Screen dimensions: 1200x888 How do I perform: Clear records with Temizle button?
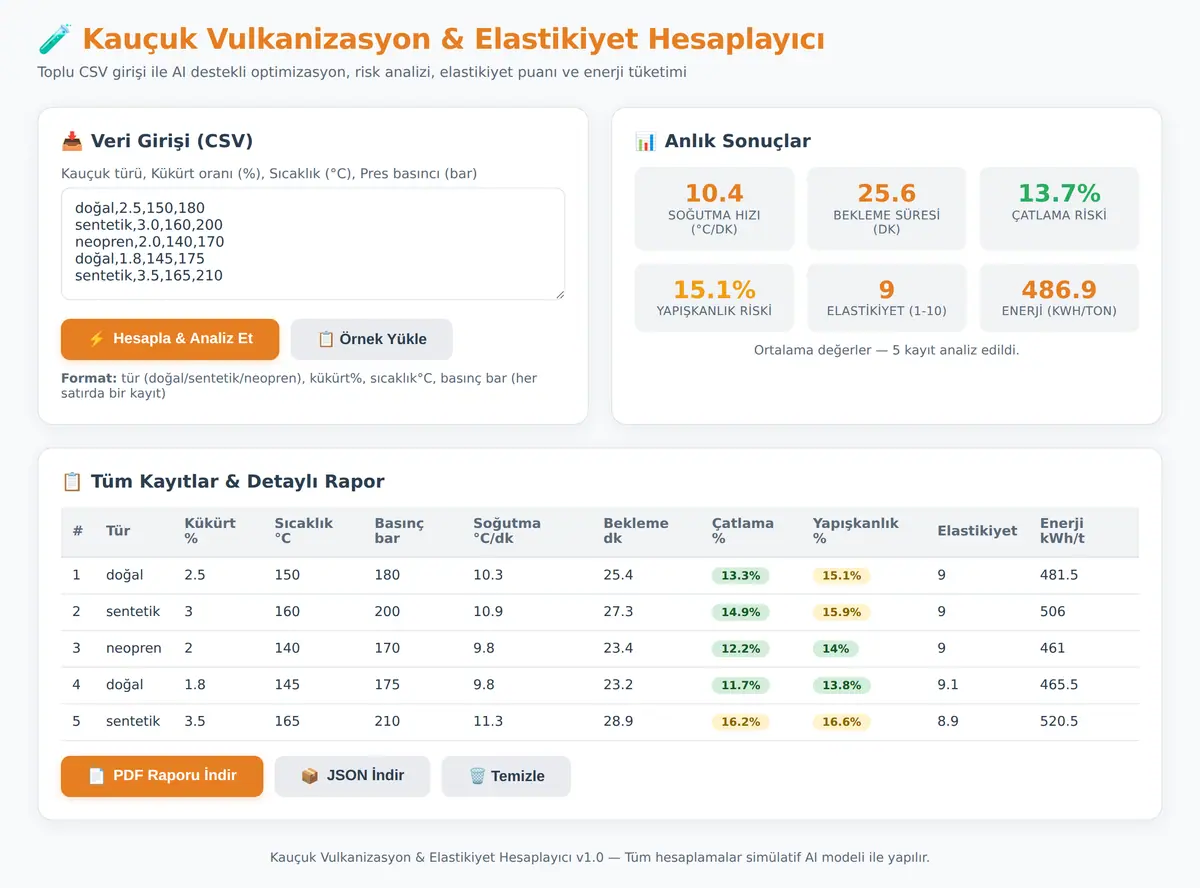[x=506, y=776]
